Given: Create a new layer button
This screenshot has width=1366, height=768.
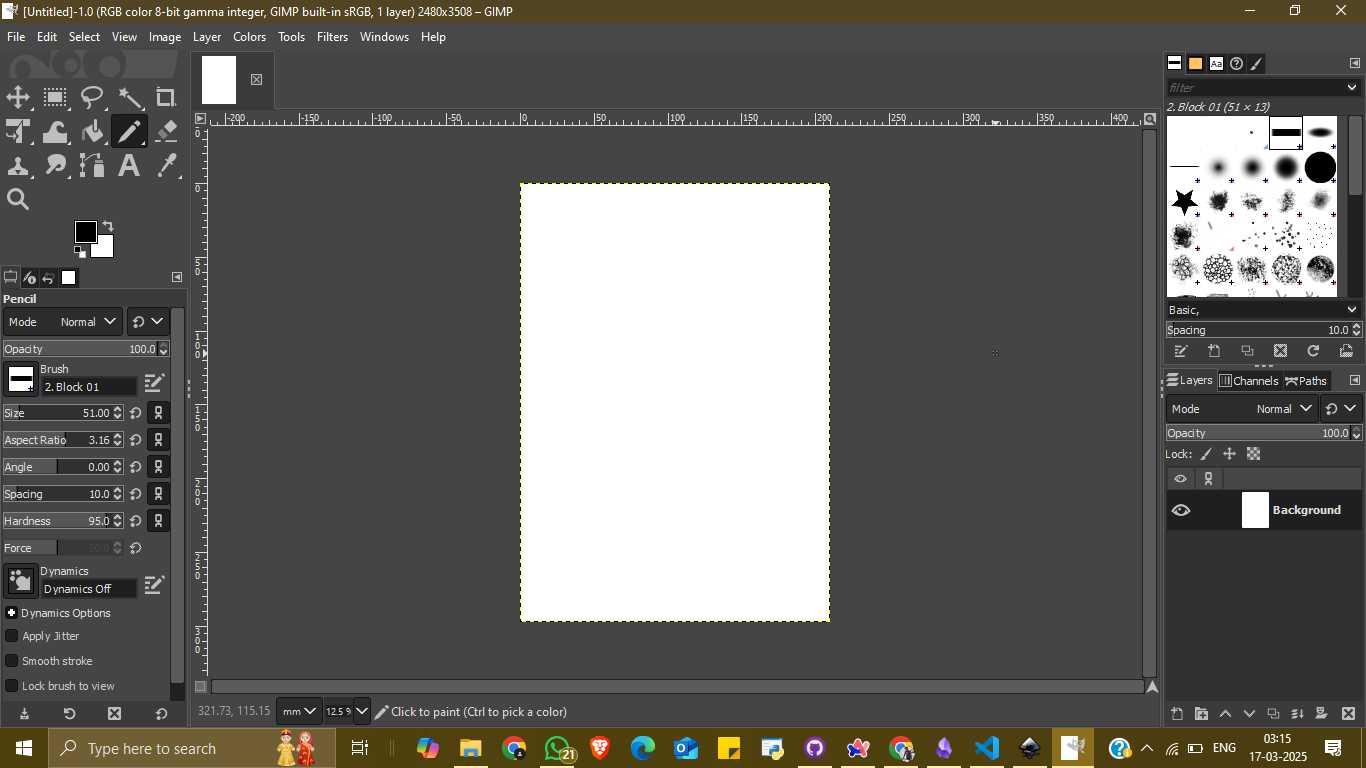Looking at the screenshot, I should 1177,713.
